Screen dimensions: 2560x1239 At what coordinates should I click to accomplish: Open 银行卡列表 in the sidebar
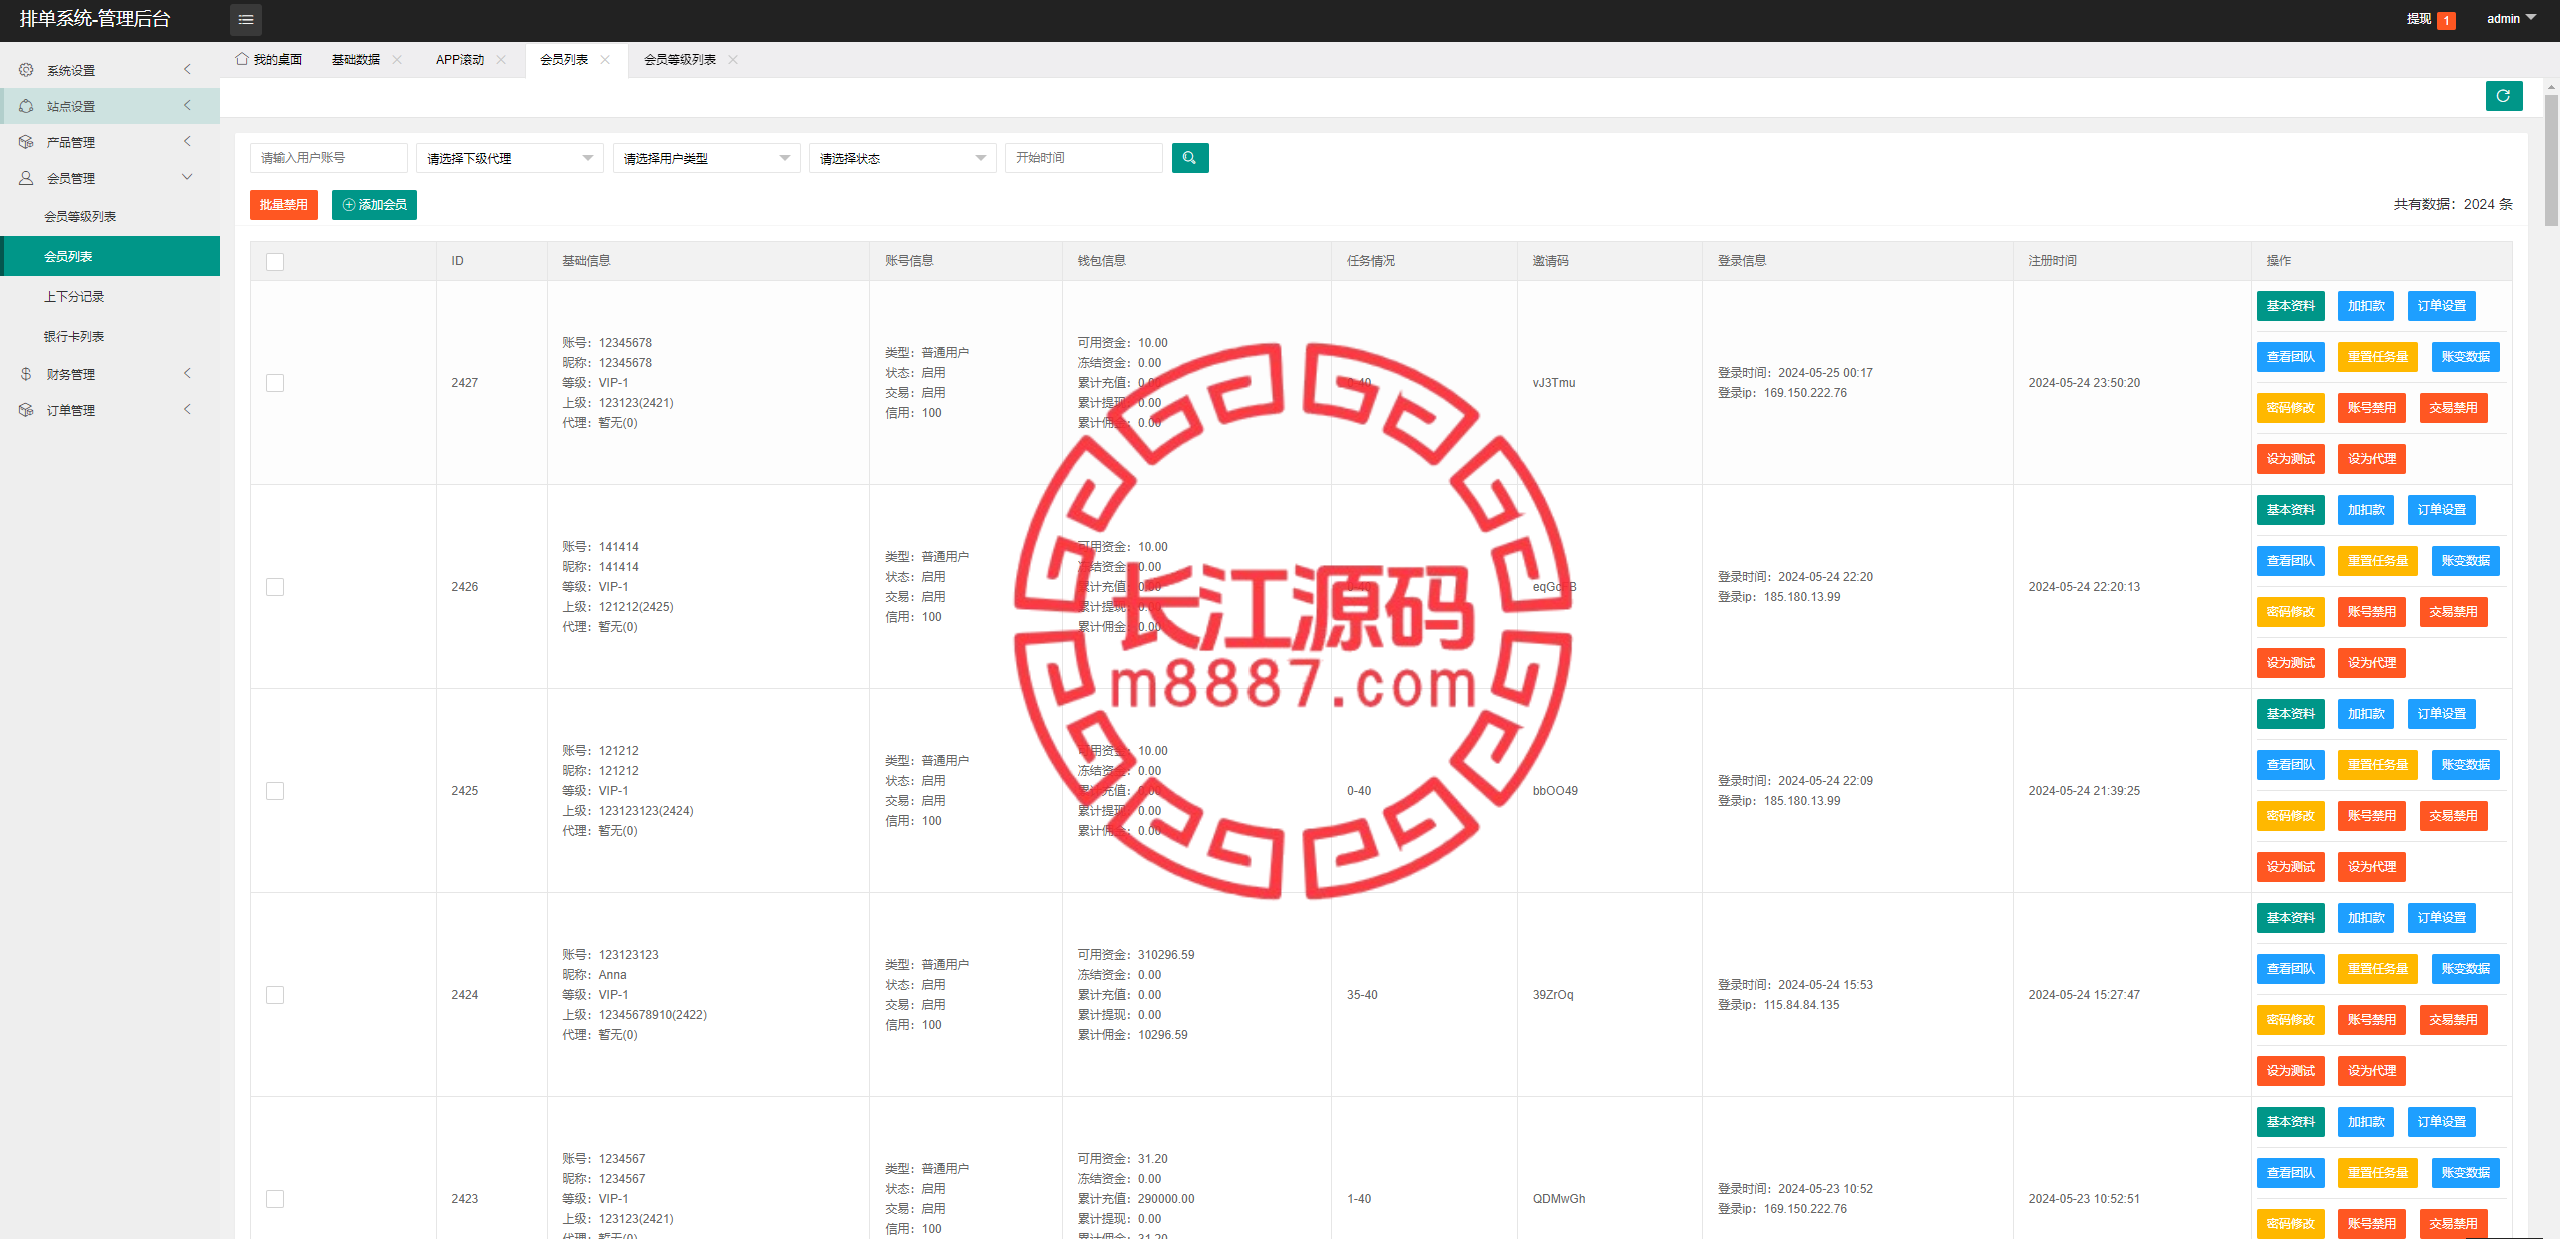[x=110, y=336]
